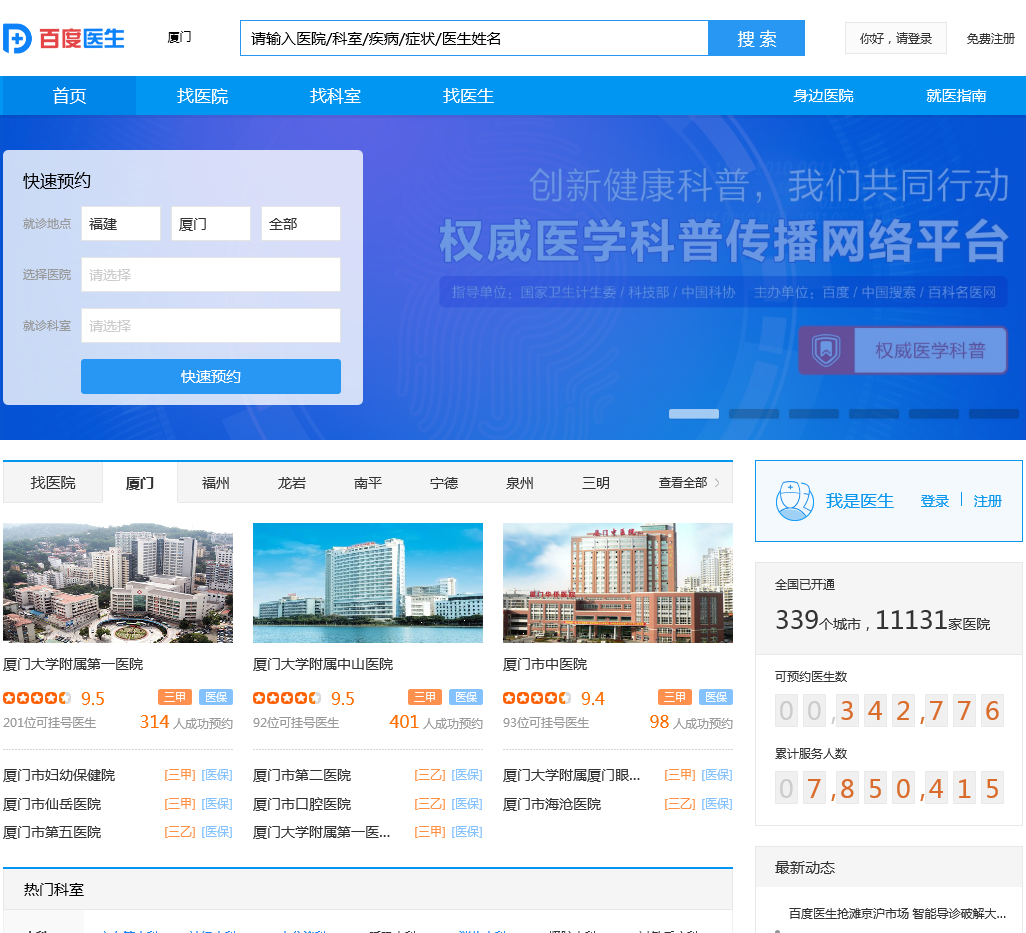Open 厦门市海沧医院 link
This screenshot has height=933, width=1026.
(x=552, y=803)
